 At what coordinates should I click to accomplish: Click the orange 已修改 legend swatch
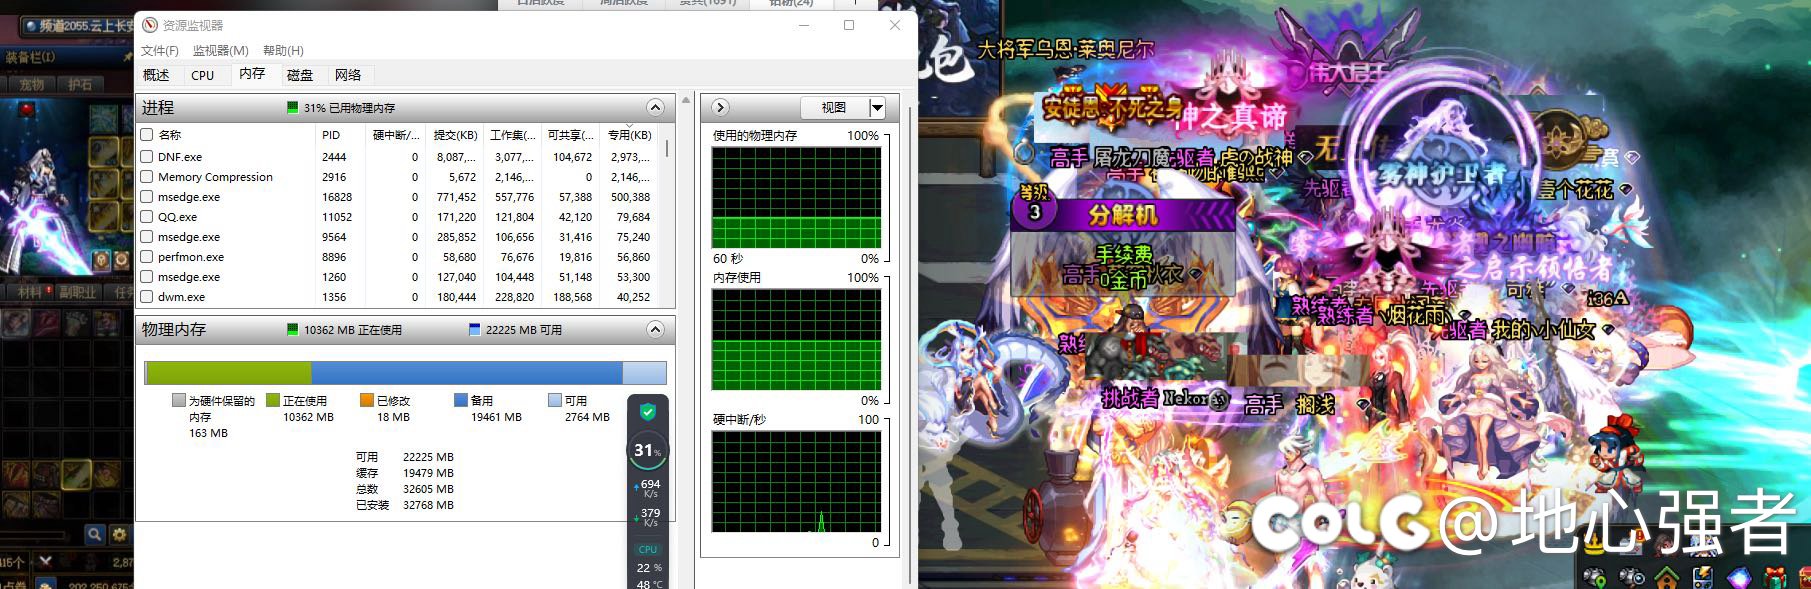click(x=367, y=400)
